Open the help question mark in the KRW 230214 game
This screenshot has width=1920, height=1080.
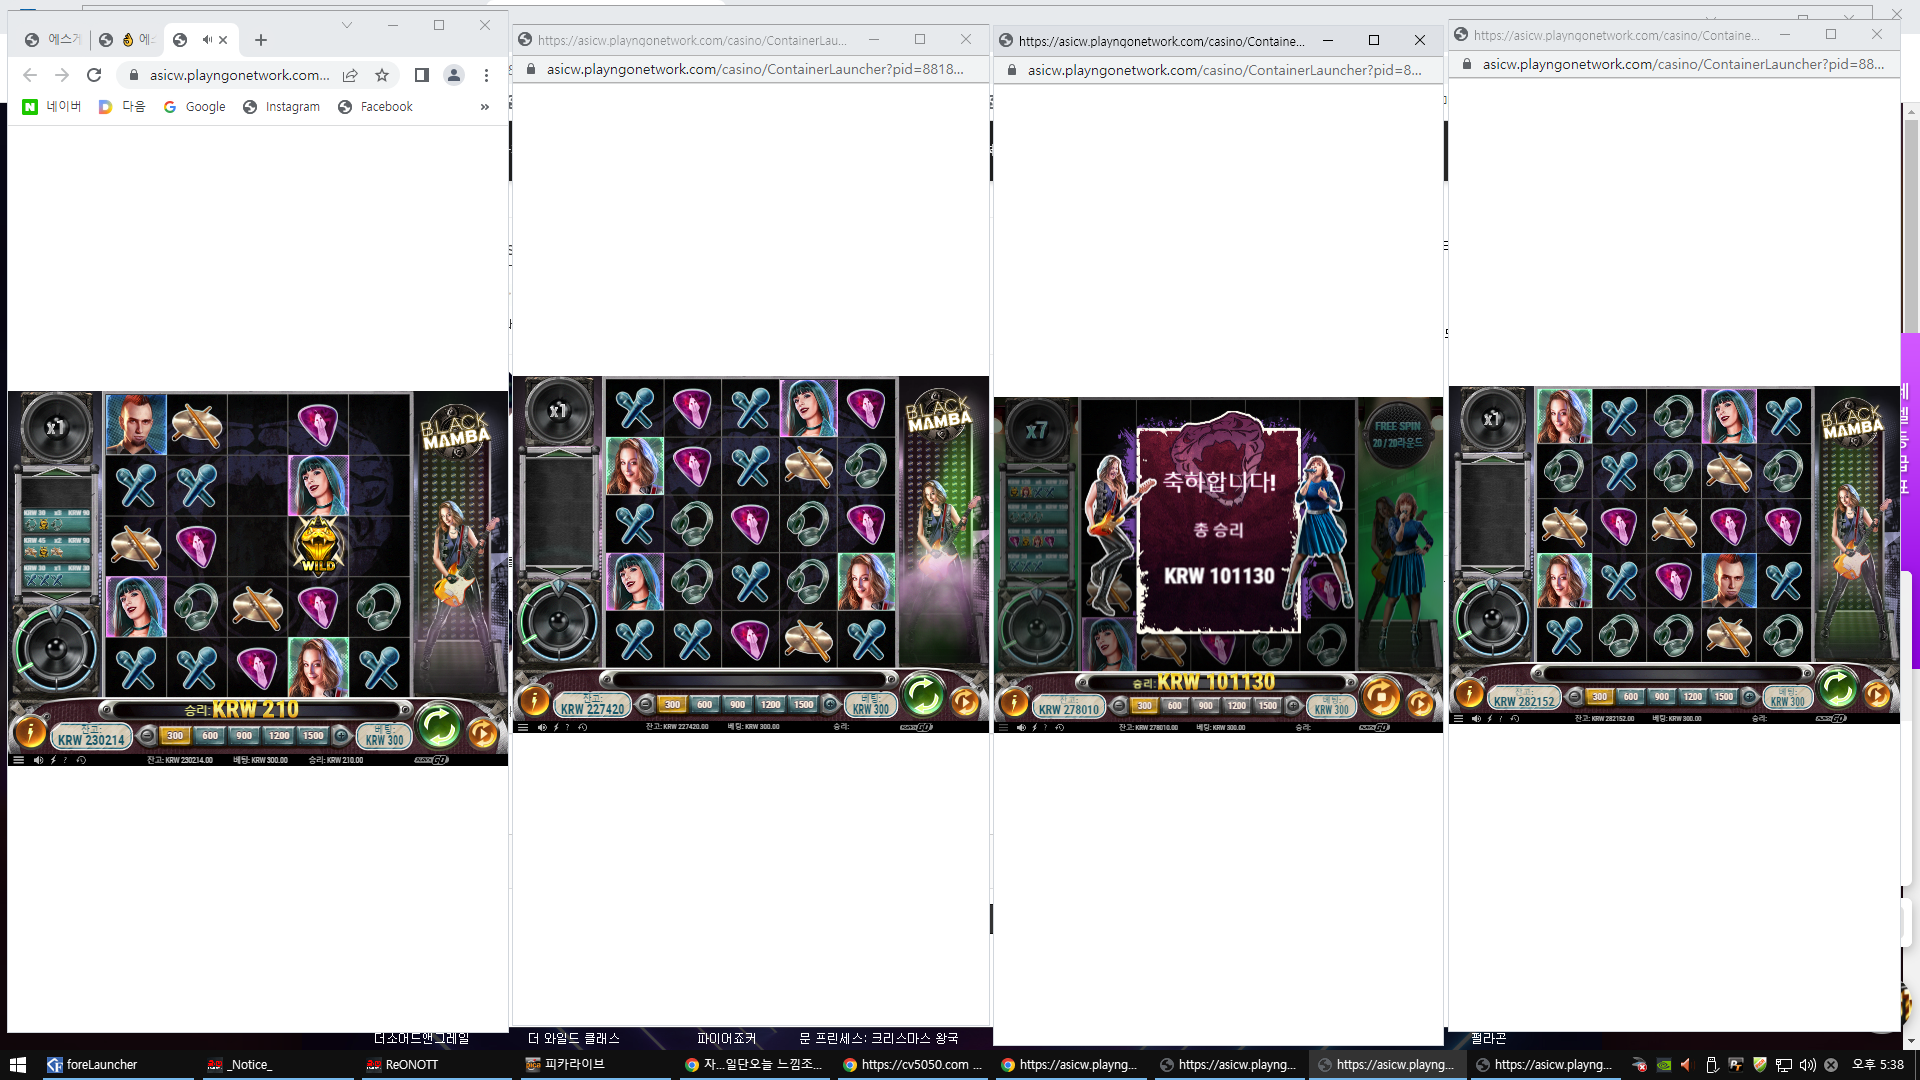tap(66, 760)
